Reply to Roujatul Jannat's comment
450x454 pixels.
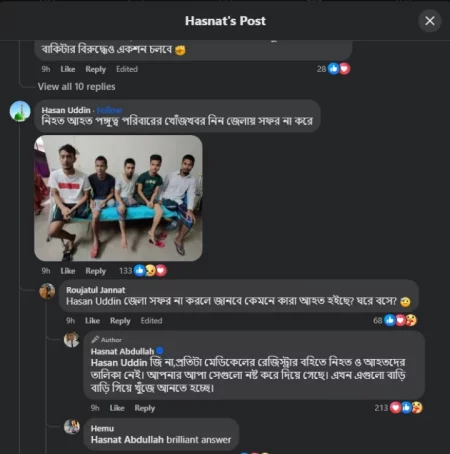pos(120,321)
